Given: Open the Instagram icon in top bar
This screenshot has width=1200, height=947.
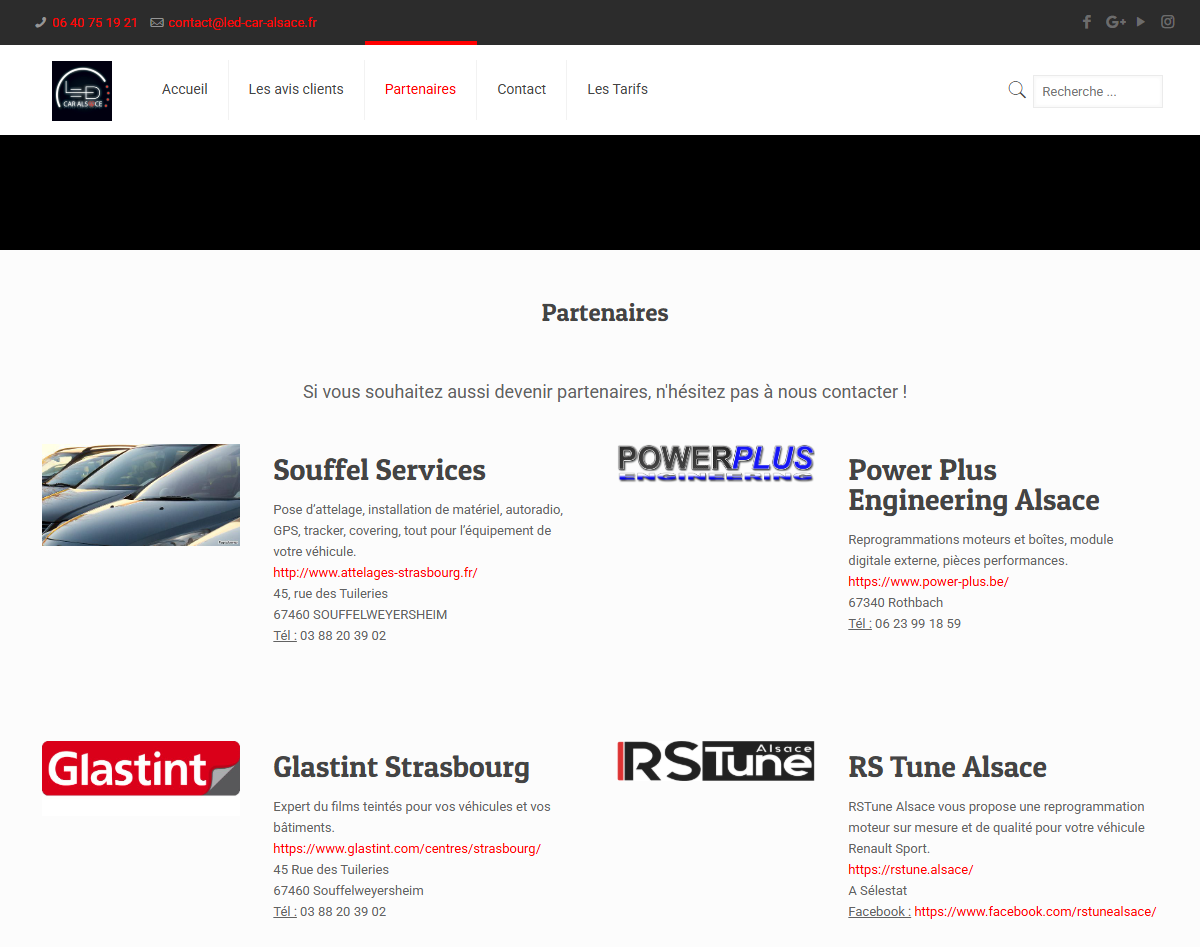Looking at the screenshot, I should click(x=1167, y=22).
